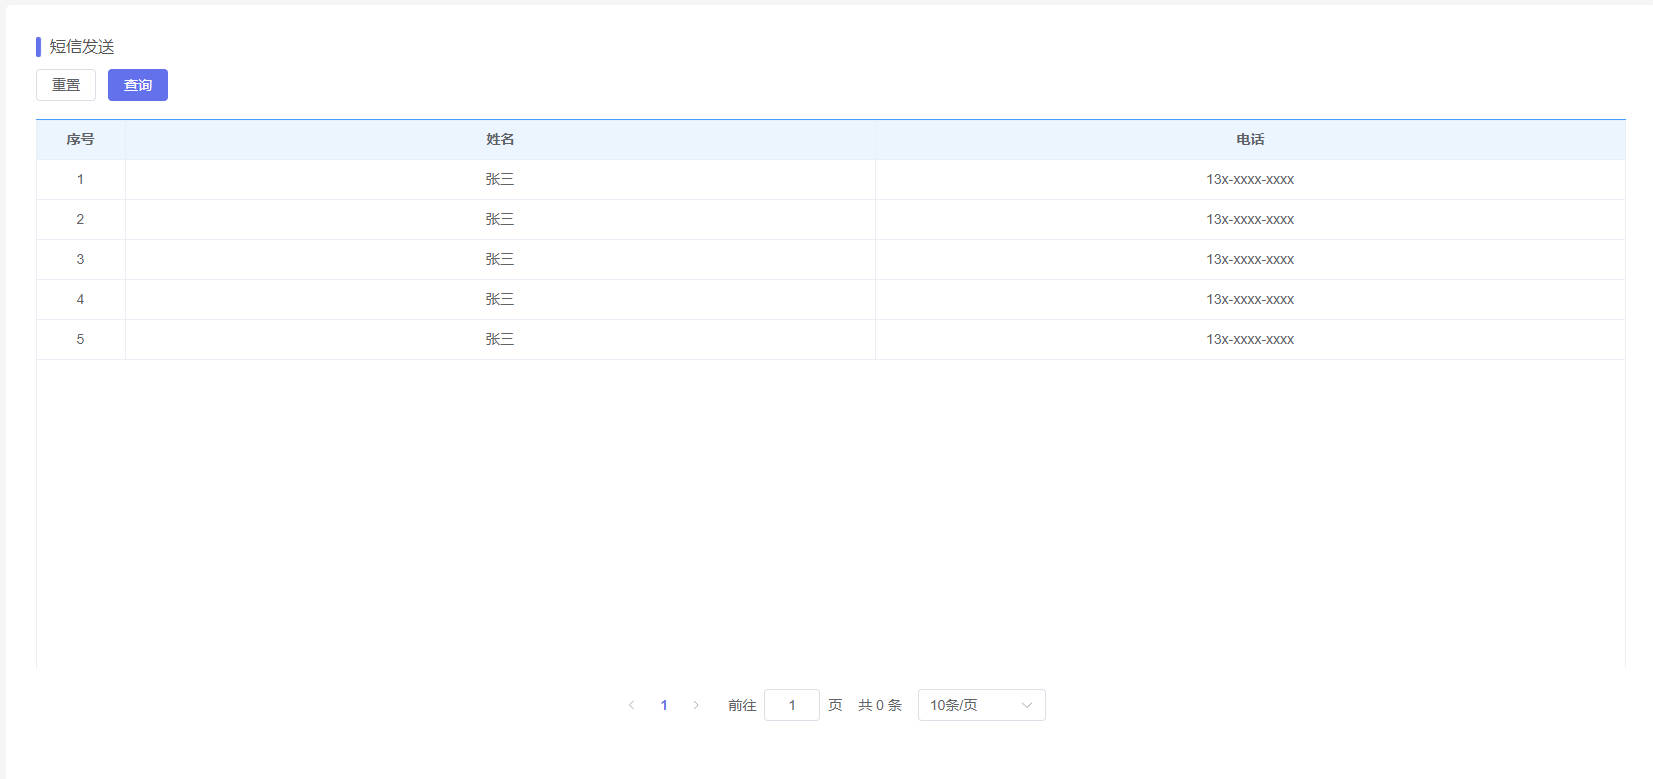Select page 1 in pagination

coord(664,705)
